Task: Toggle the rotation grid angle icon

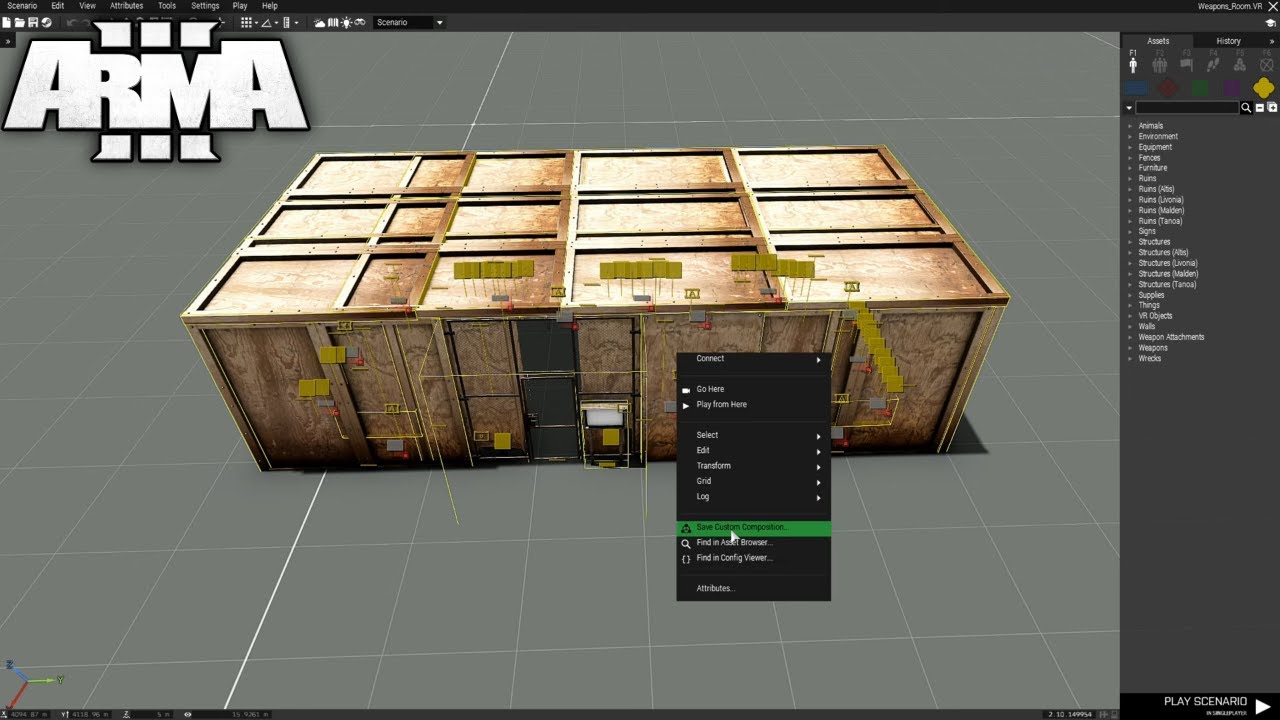Action: 267,23
